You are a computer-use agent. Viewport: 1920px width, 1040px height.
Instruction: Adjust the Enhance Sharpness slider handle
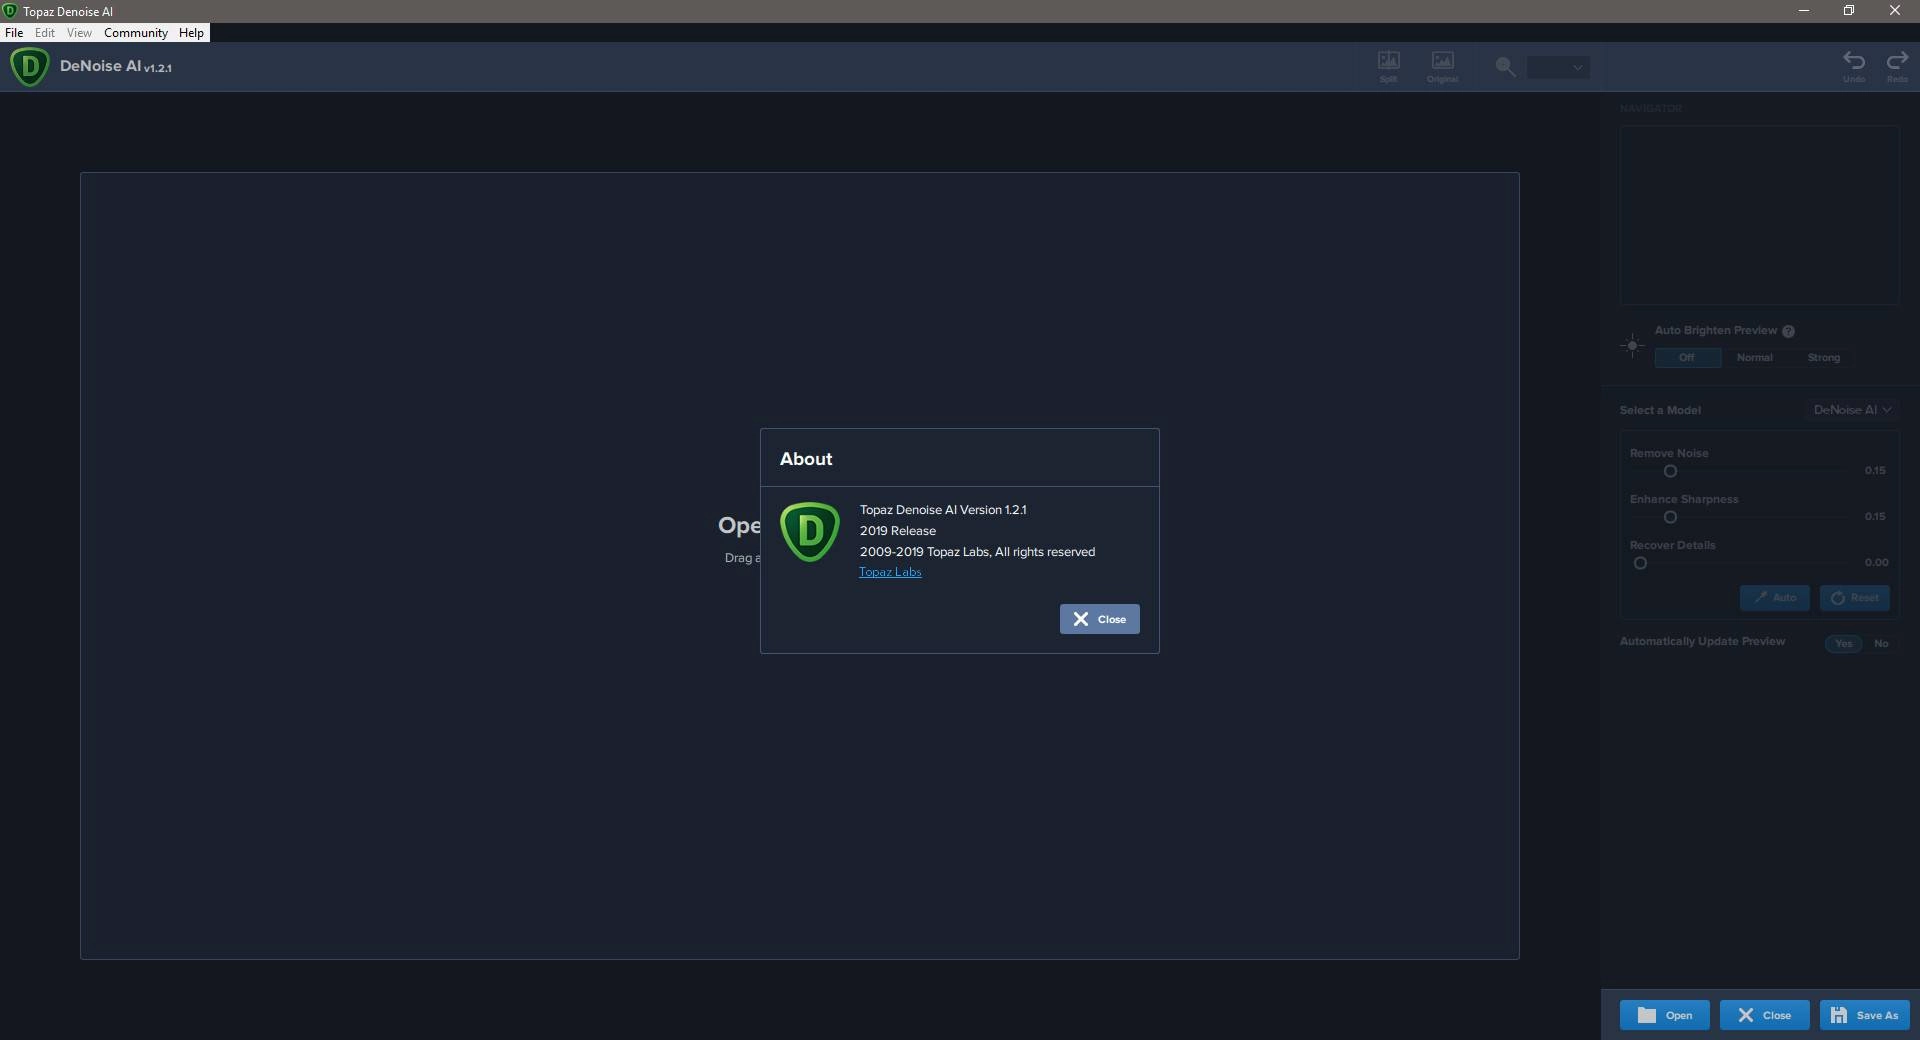point(1670,517)
